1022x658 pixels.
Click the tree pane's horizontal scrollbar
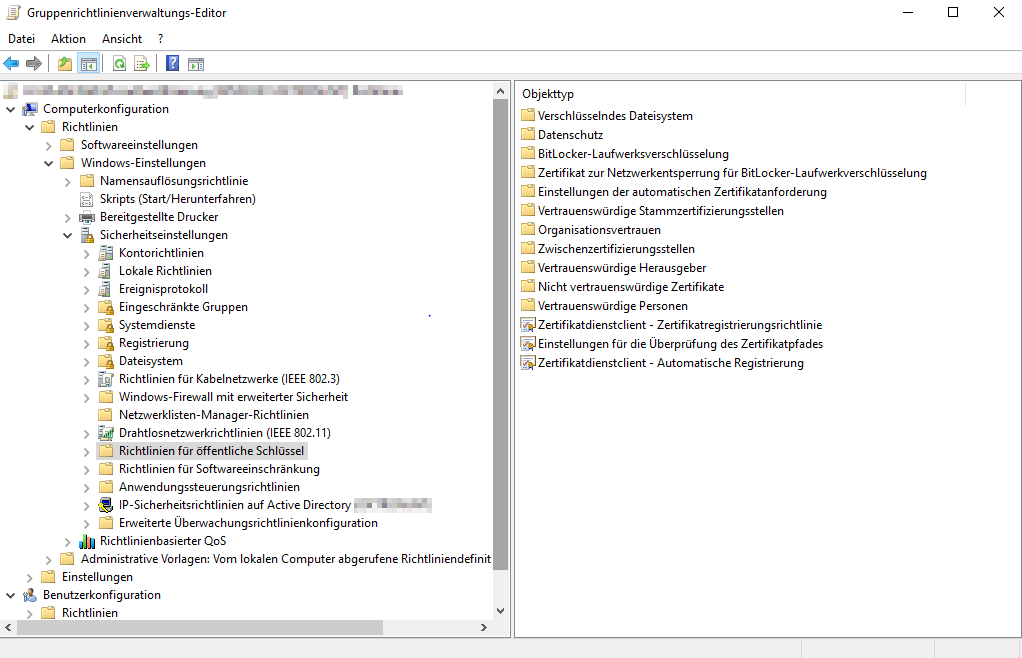(x=200, y=628)
